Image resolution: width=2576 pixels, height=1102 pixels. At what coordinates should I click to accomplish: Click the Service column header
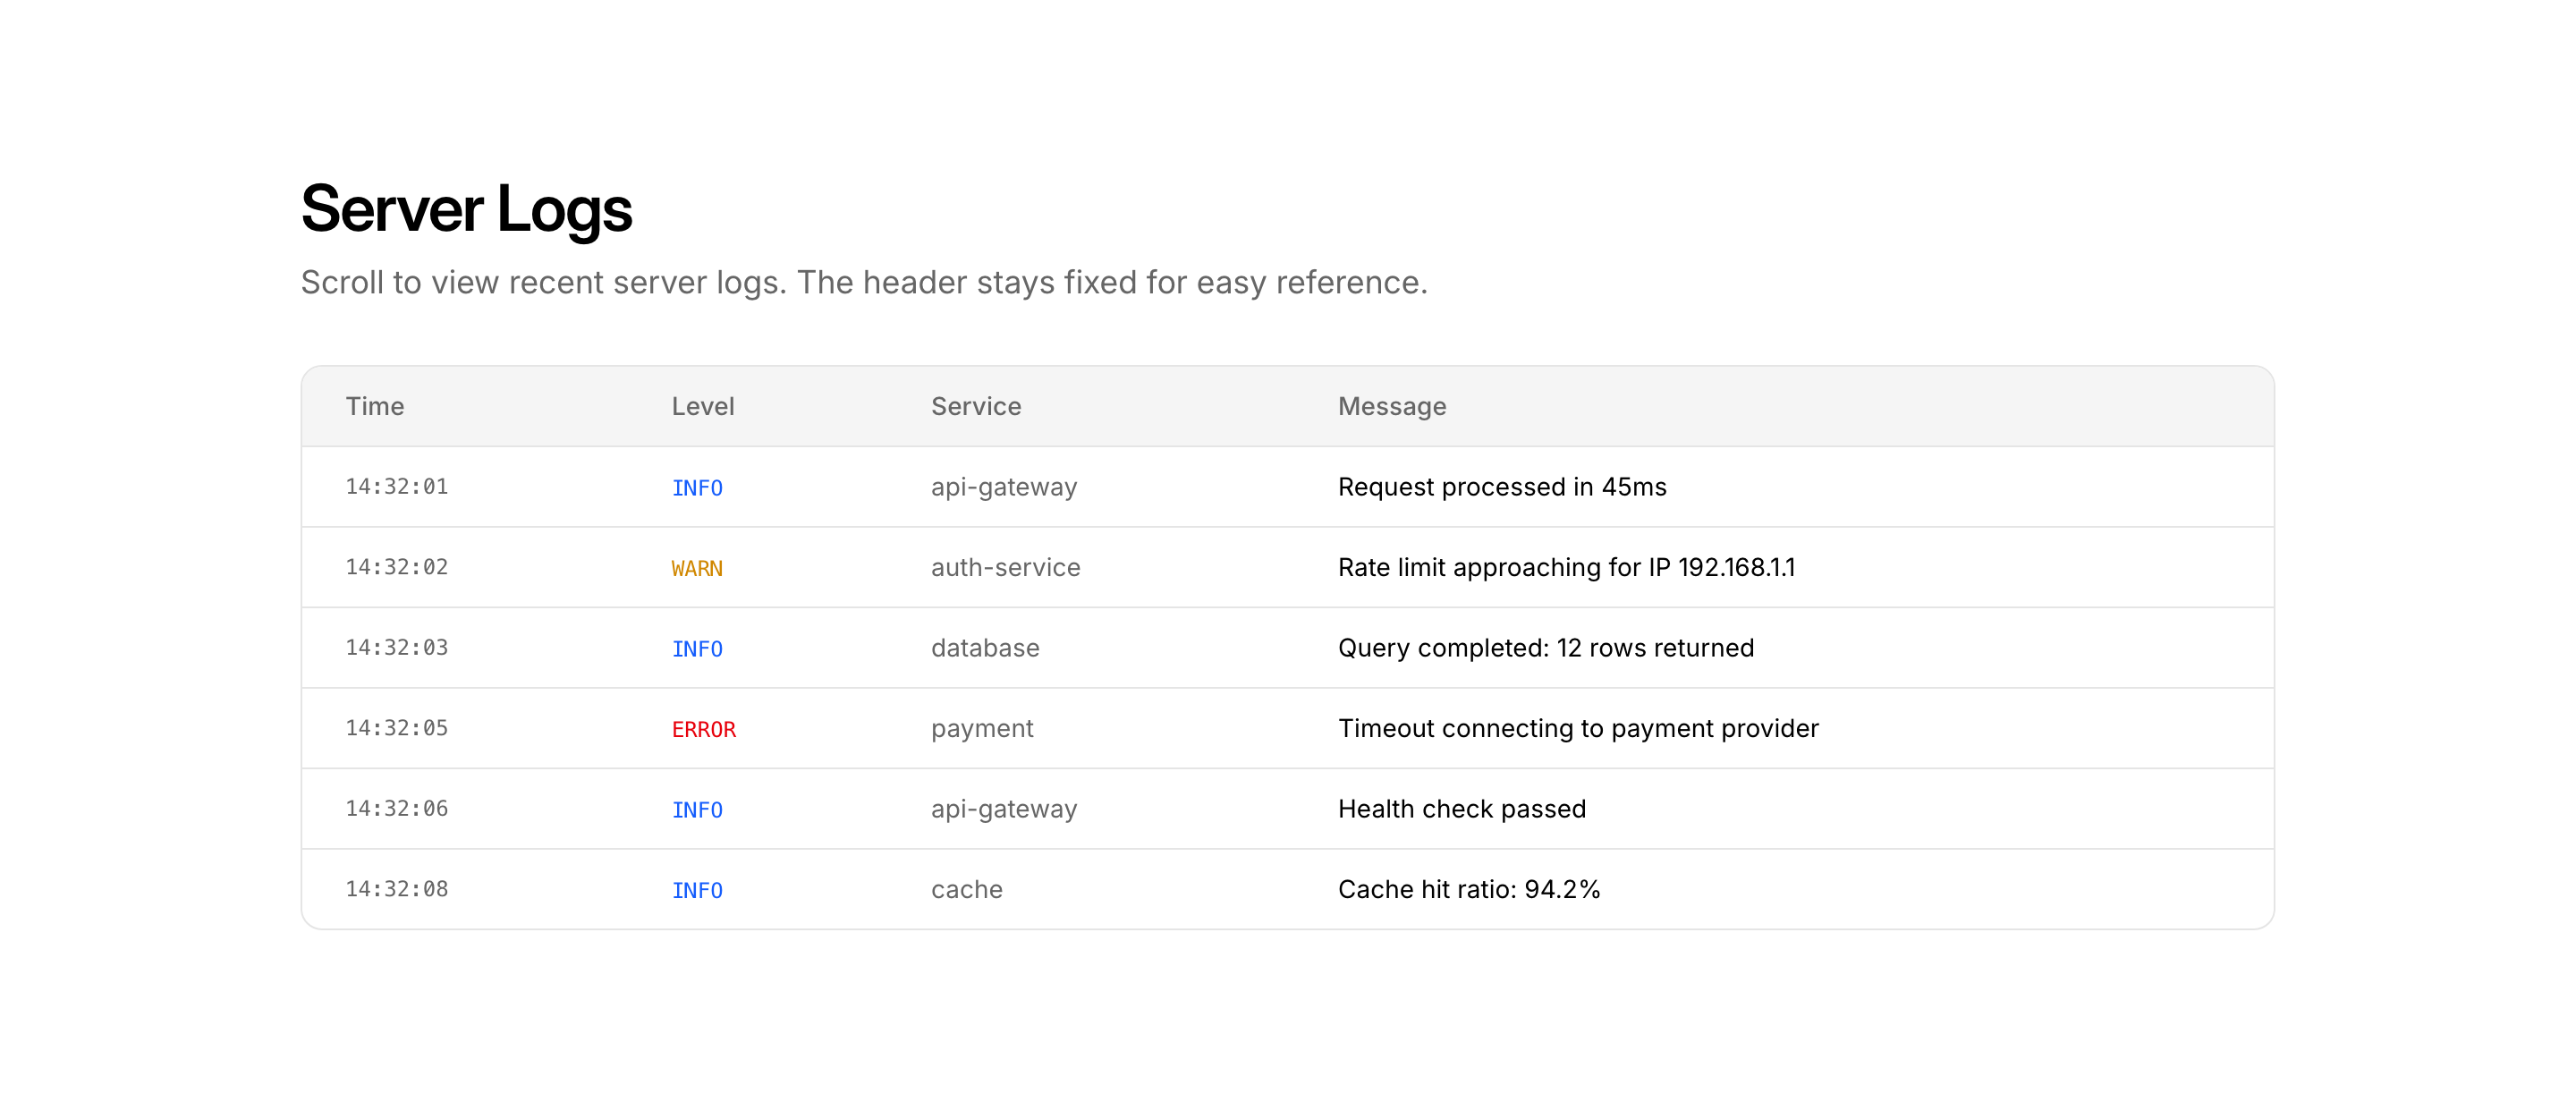(x=975, y=406)
